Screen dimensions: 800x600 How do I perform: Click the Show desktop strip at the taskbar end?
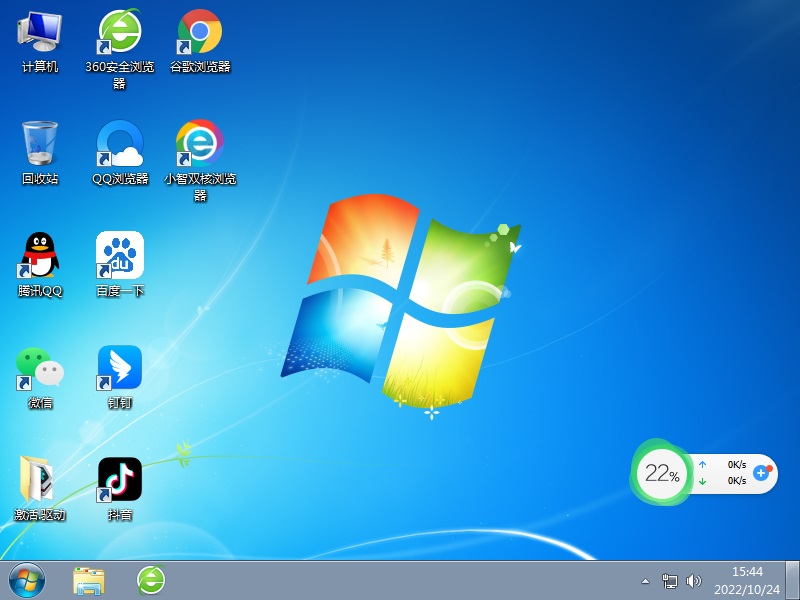pyautogui.click(x=792, y=581)
